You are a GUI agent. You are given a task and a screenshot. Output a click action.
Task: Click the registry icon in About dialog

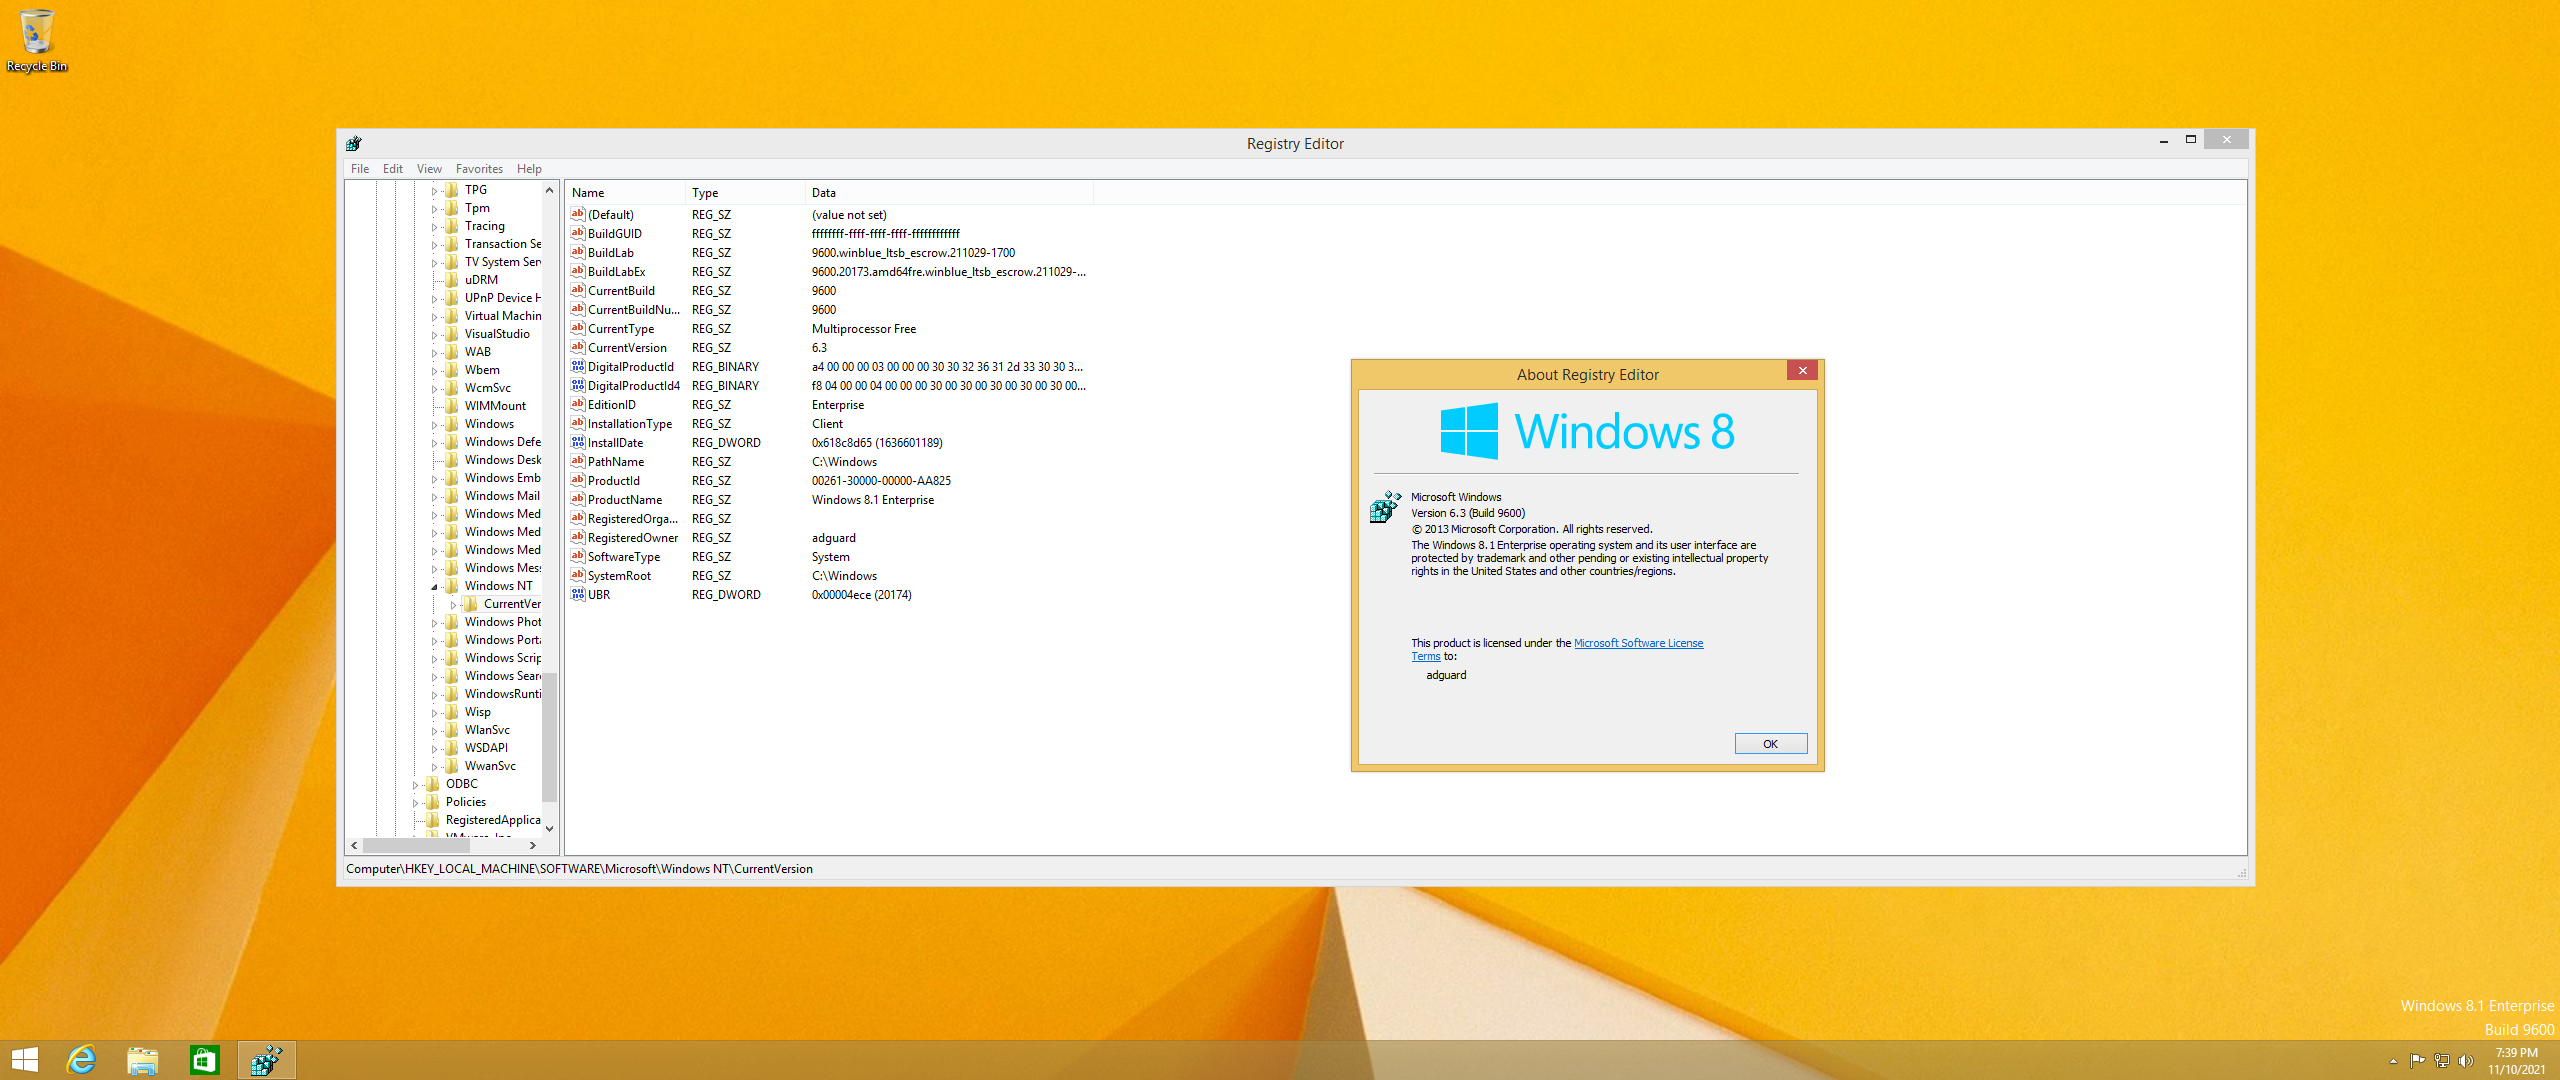tap(1385, 507)
